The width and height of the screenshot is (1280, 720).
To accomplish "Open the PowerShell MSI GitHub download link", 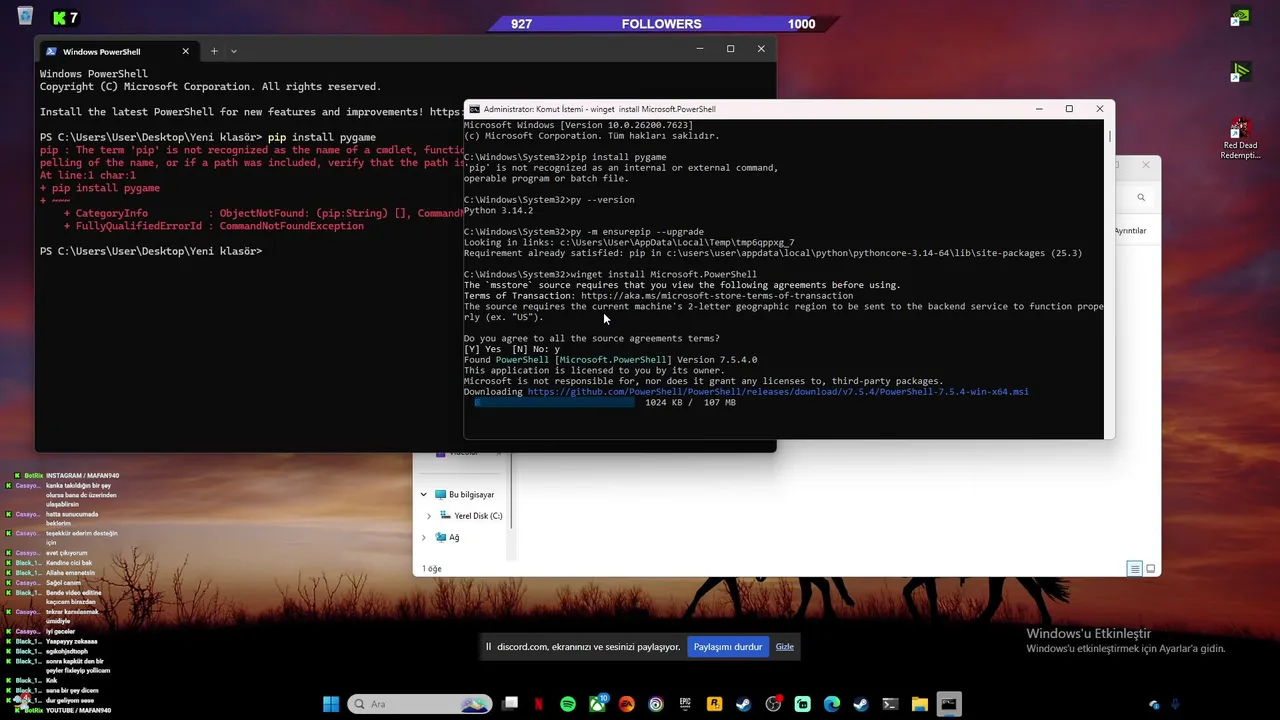I will tap(778, 392).
